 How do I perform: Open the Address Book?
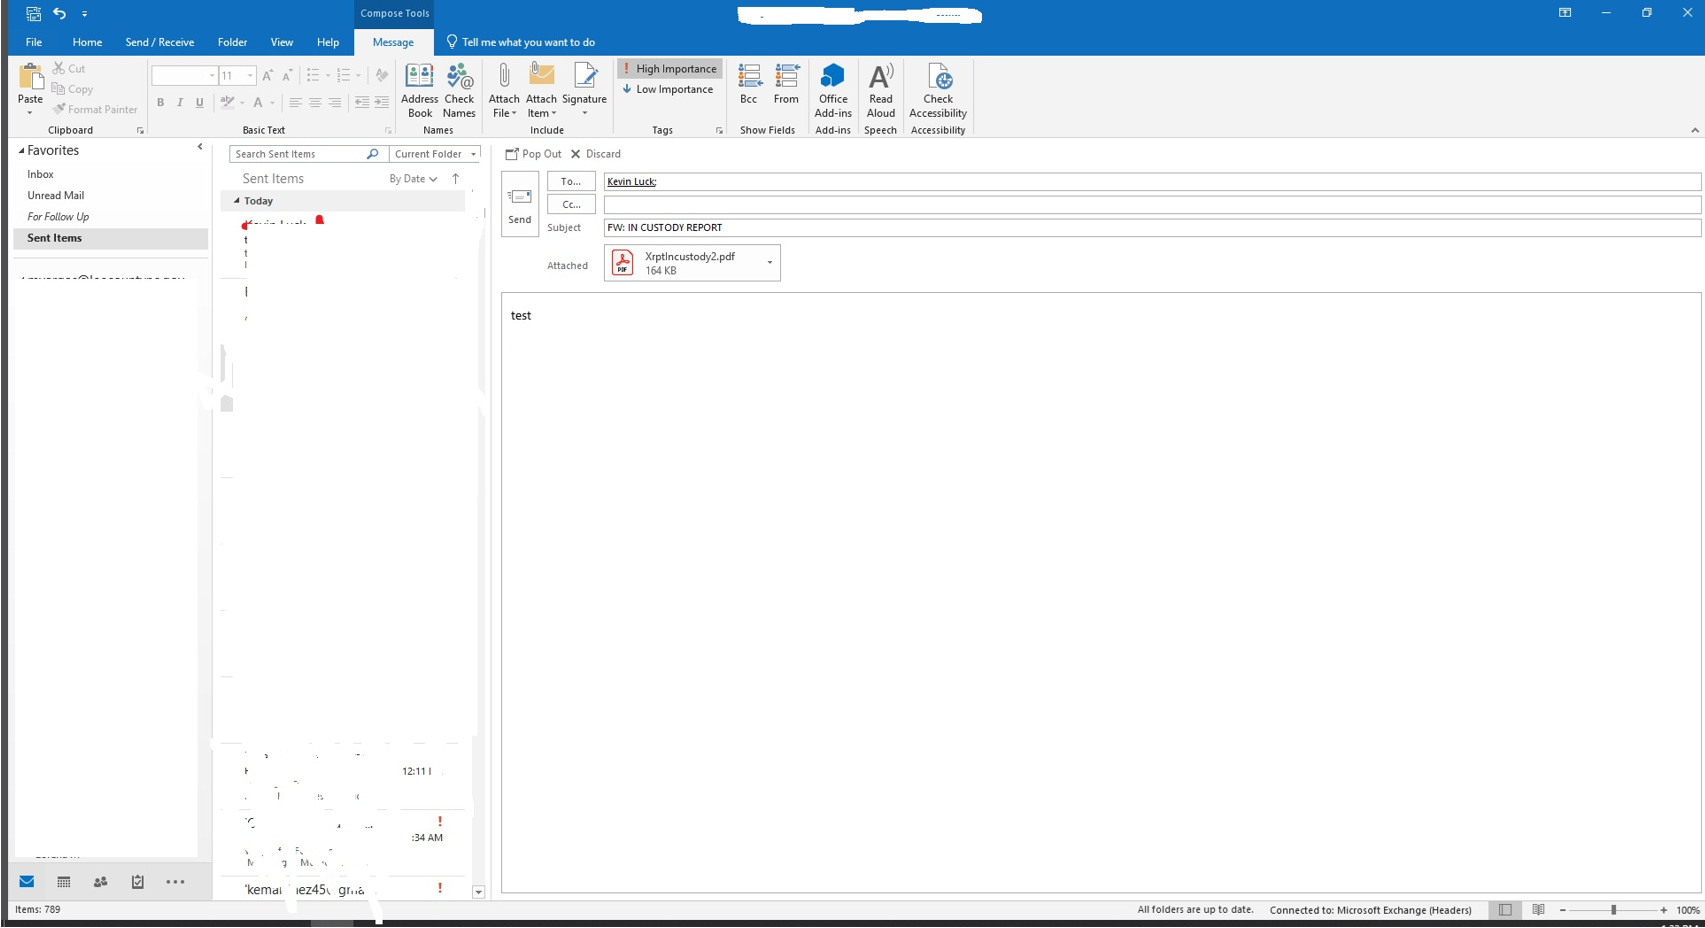[x=419, y=90]
